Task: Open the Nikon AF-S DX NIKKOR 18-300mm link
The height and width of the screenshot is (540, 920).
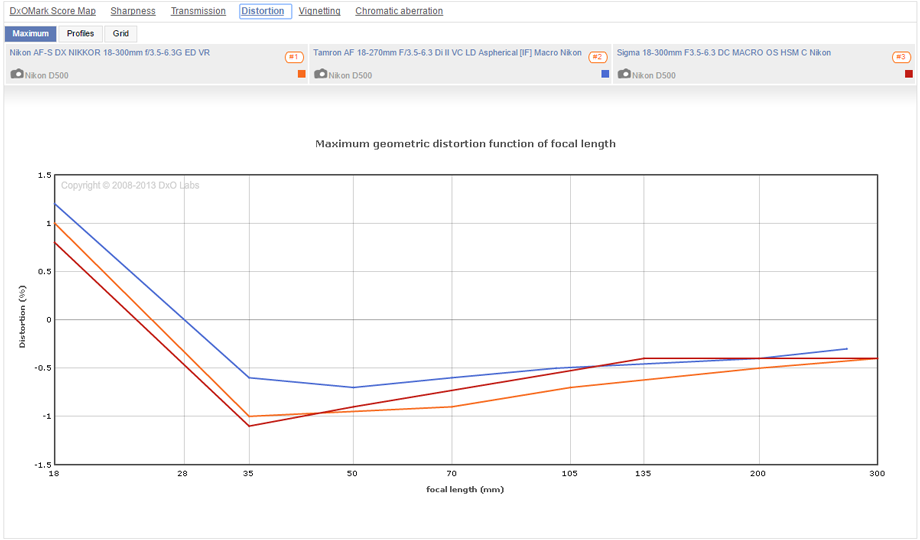Action: point(110,52)
